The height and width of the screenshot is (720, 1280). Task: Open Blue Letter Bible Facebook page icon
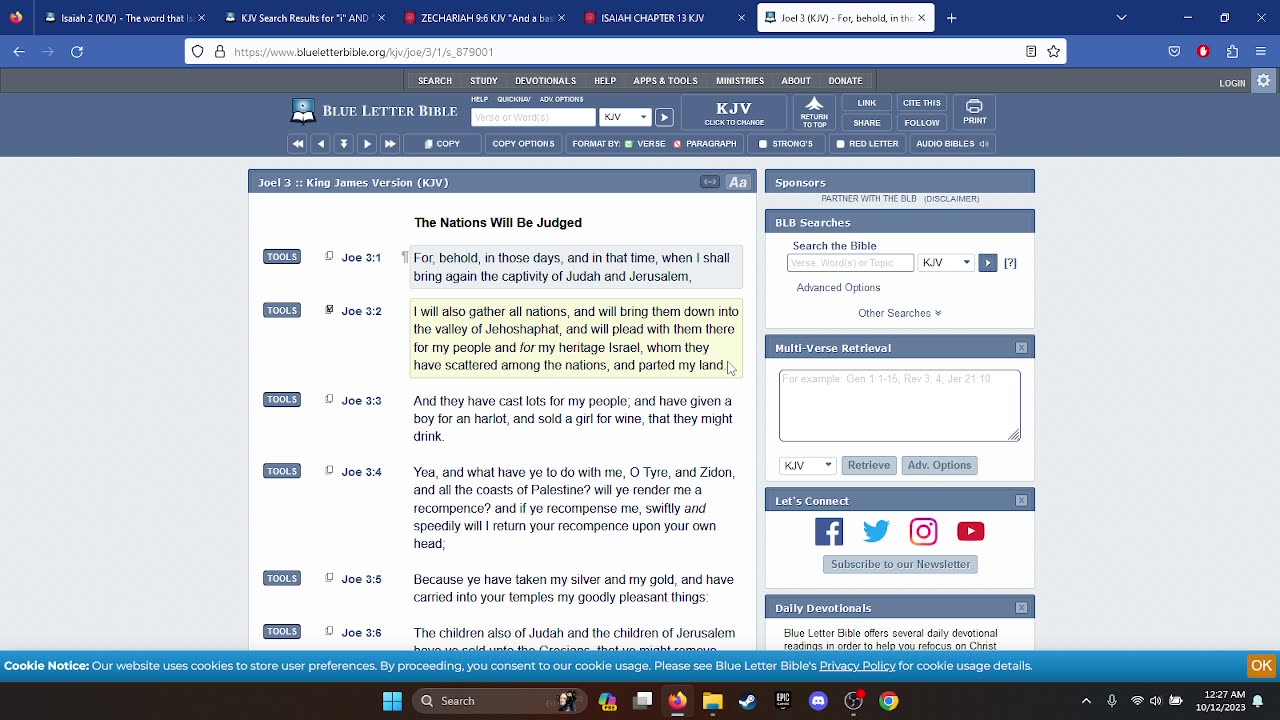[829, 531]
